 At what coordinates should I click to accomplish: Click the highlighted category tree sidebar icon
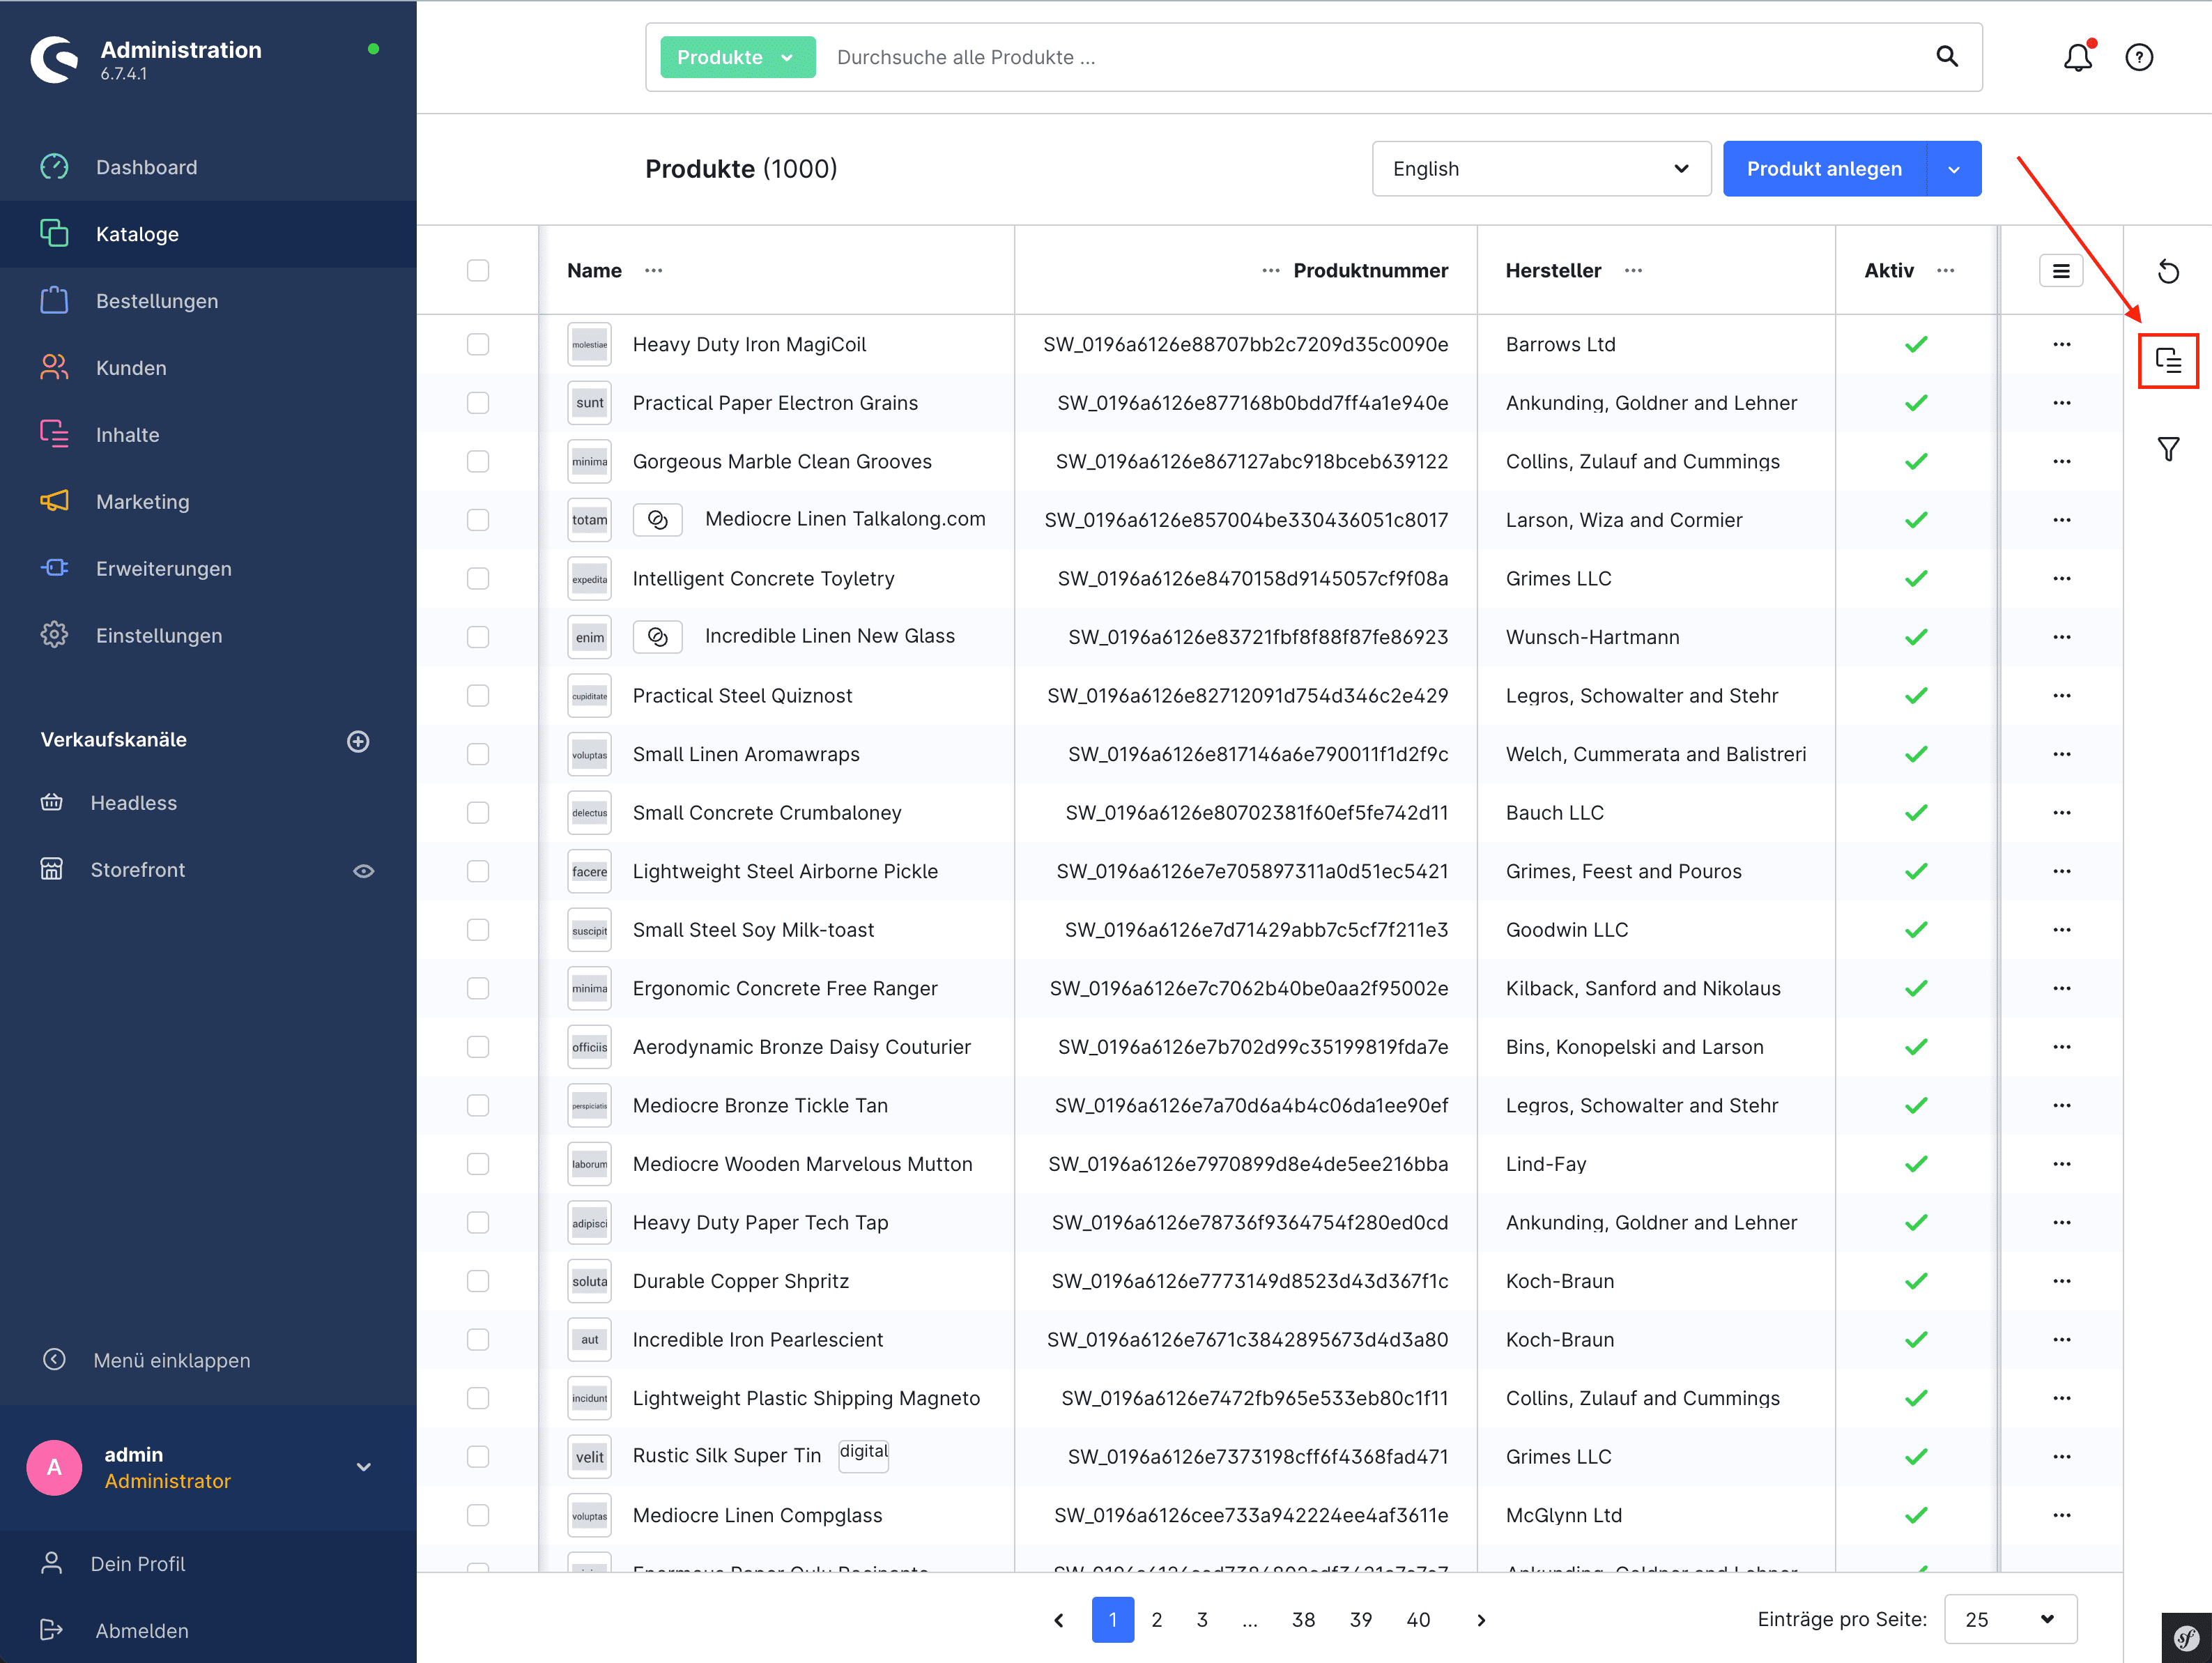2167,360
